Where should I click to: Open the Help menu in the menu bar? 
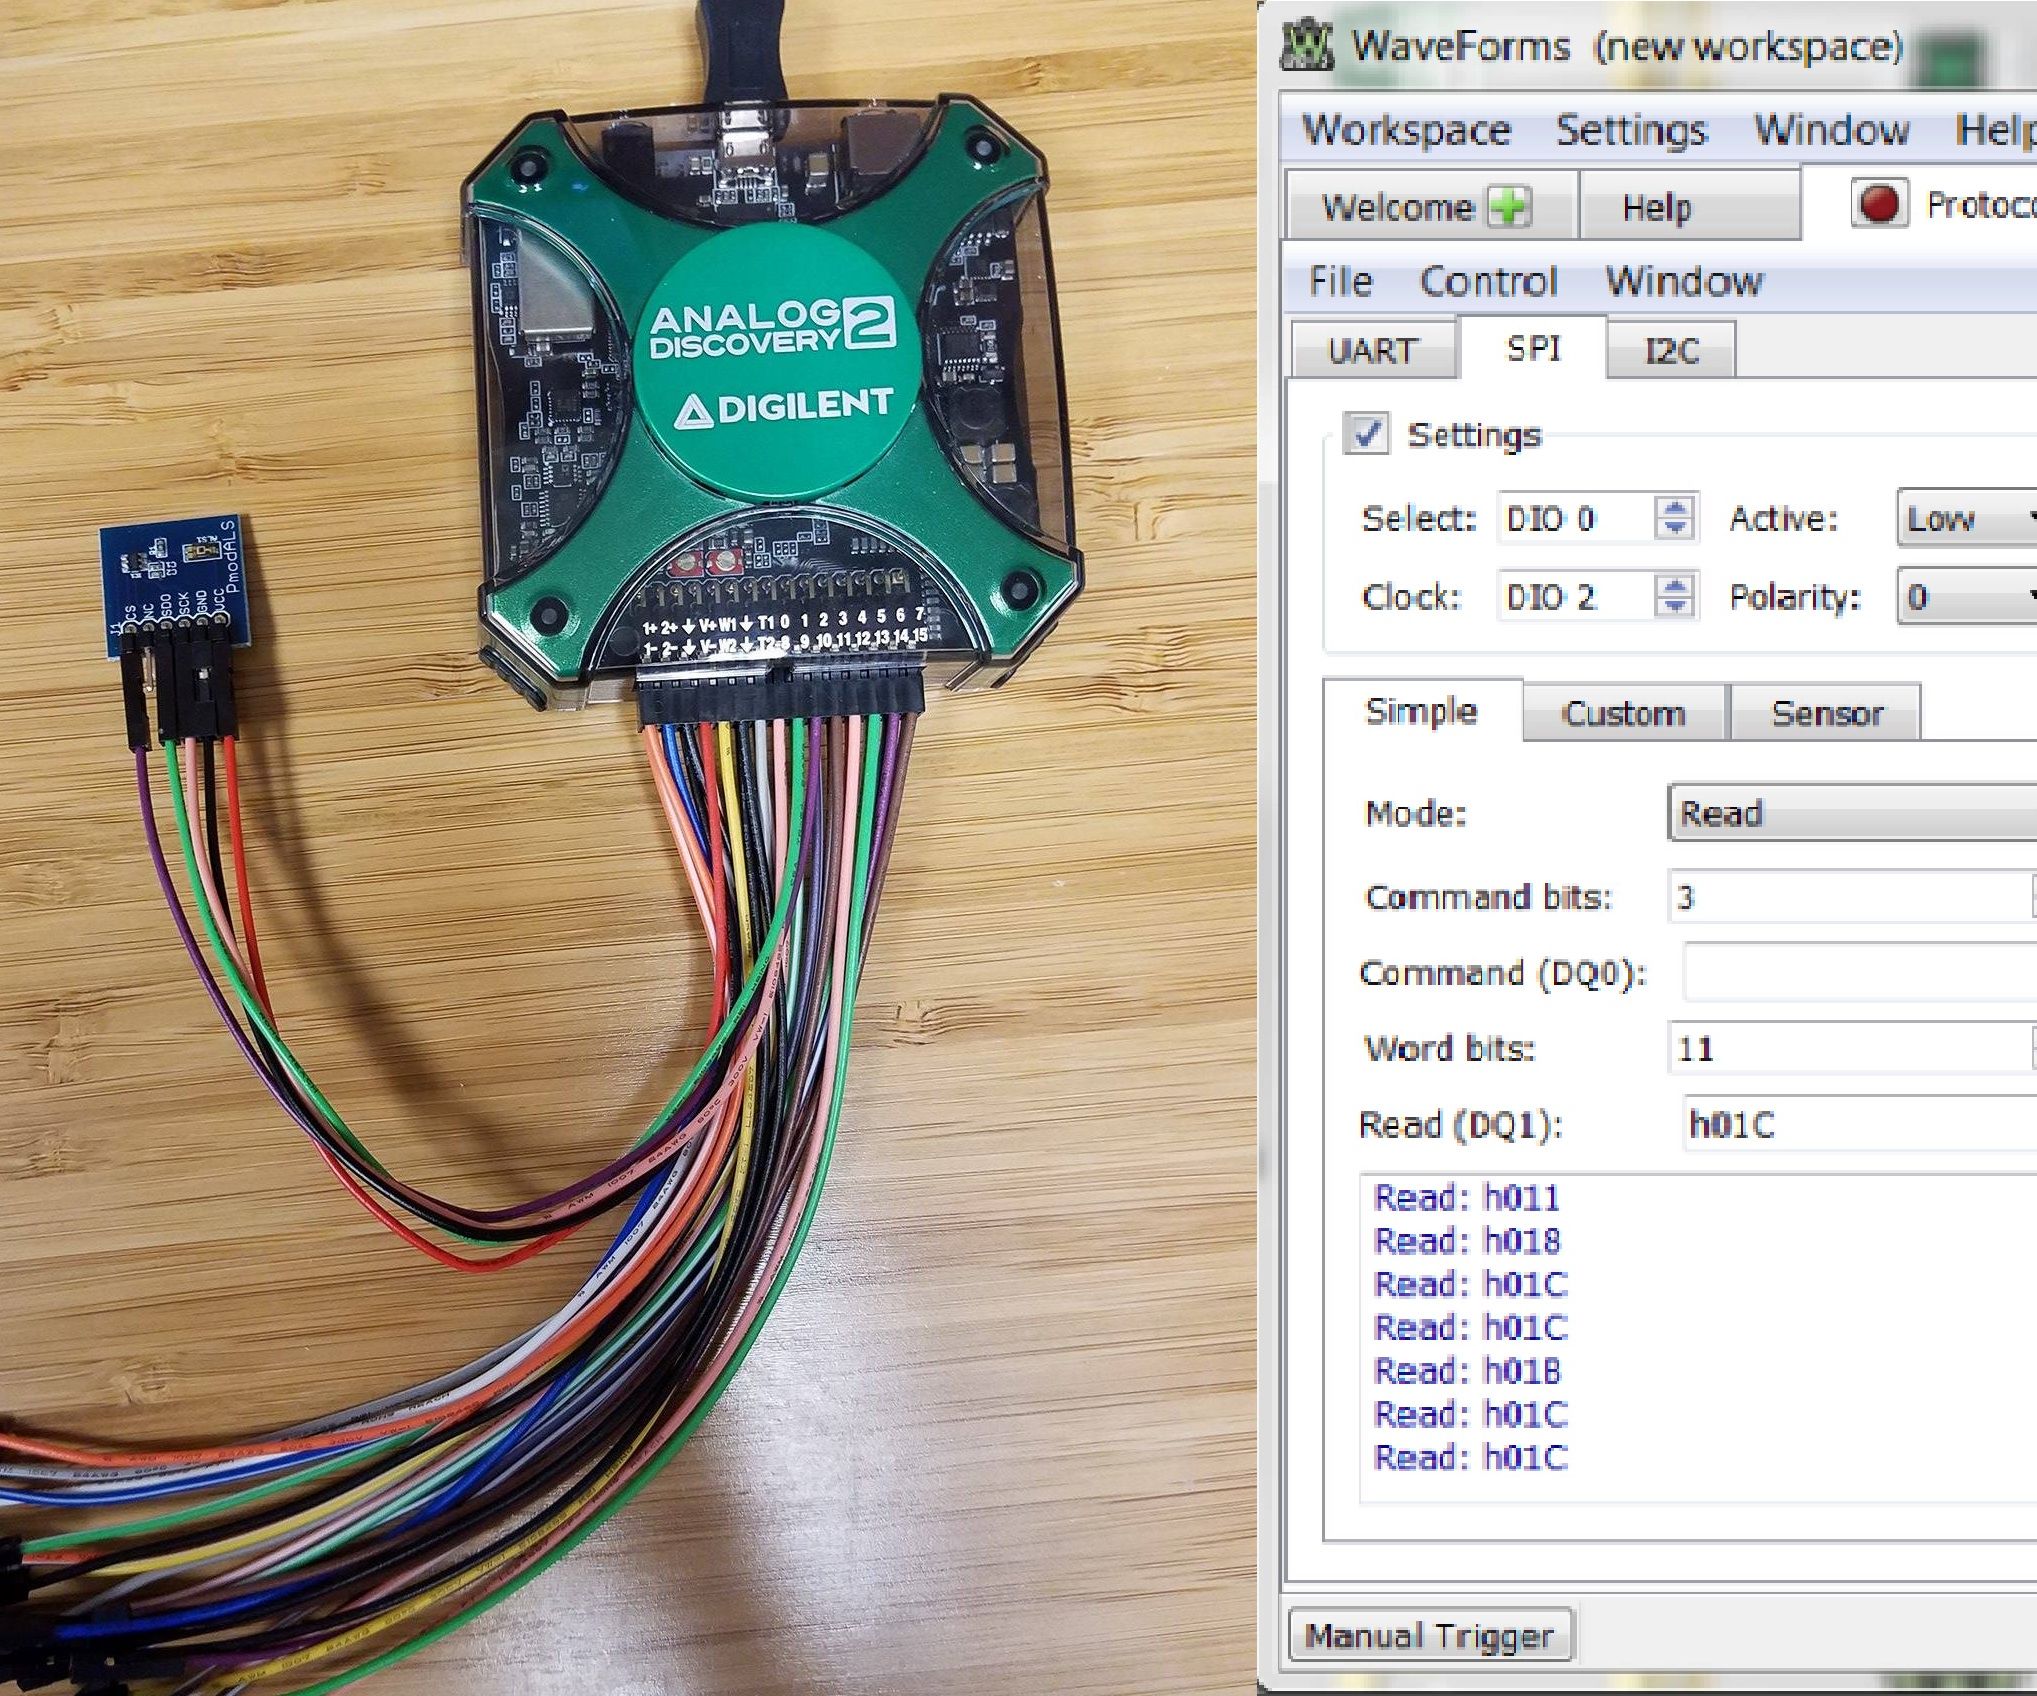pyautogui.click(x=1996, y=130)
